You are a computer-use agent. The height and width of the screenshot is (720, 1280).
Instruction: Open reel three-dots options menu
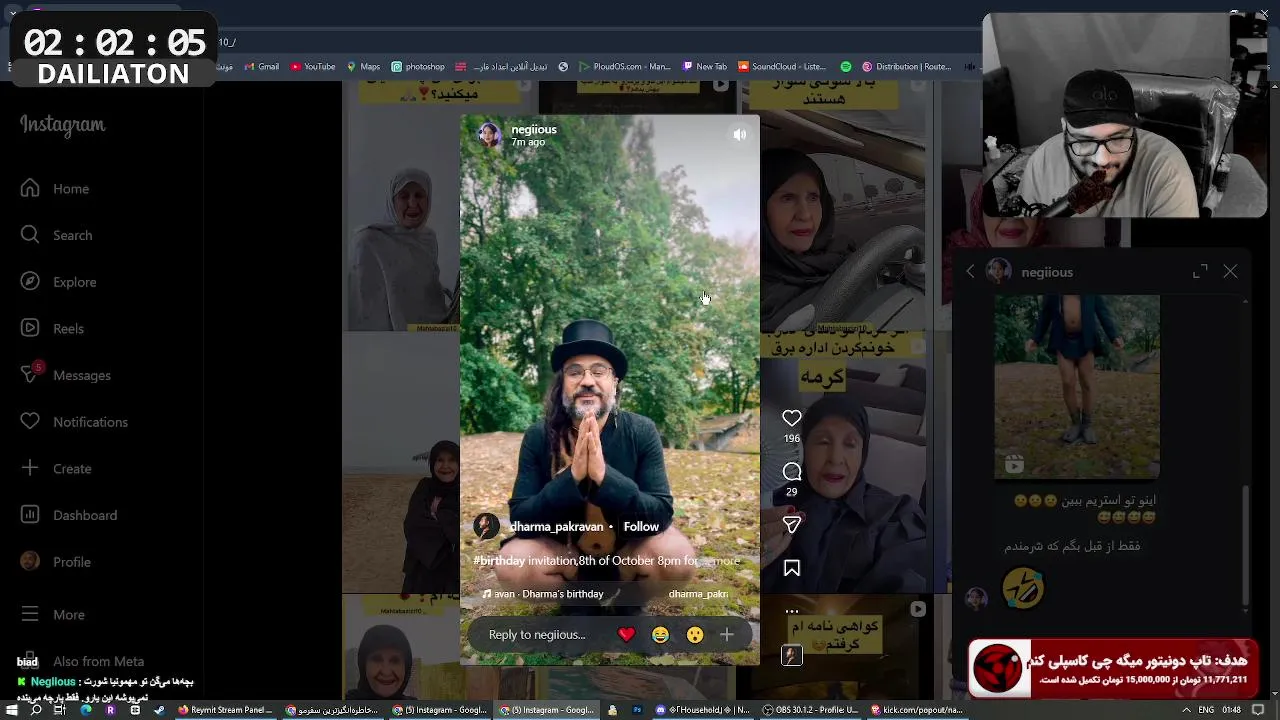tap(792, 611)
